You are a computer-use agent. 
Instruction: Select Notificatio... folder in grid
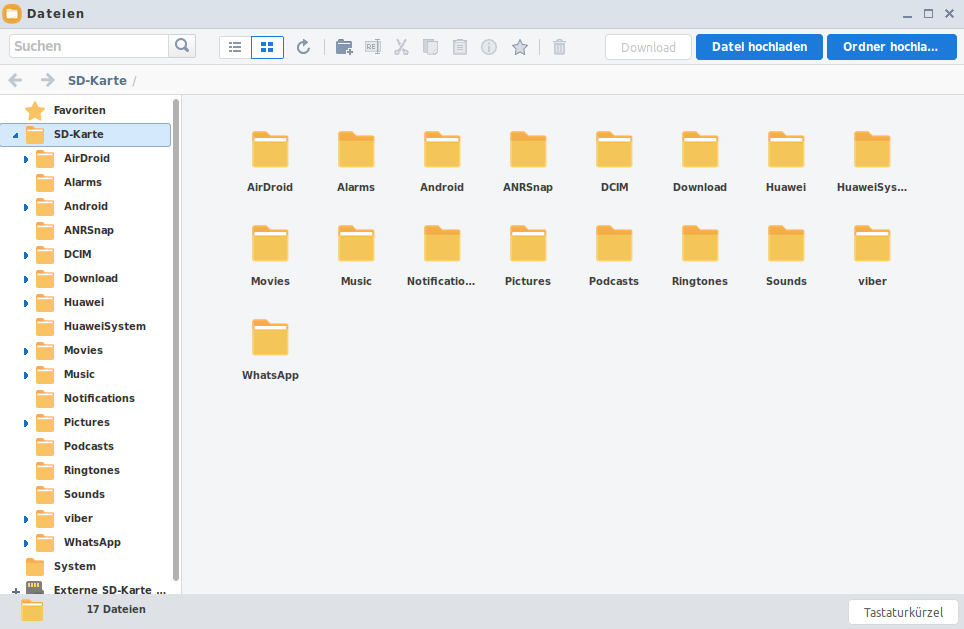[x=441, y=255]
